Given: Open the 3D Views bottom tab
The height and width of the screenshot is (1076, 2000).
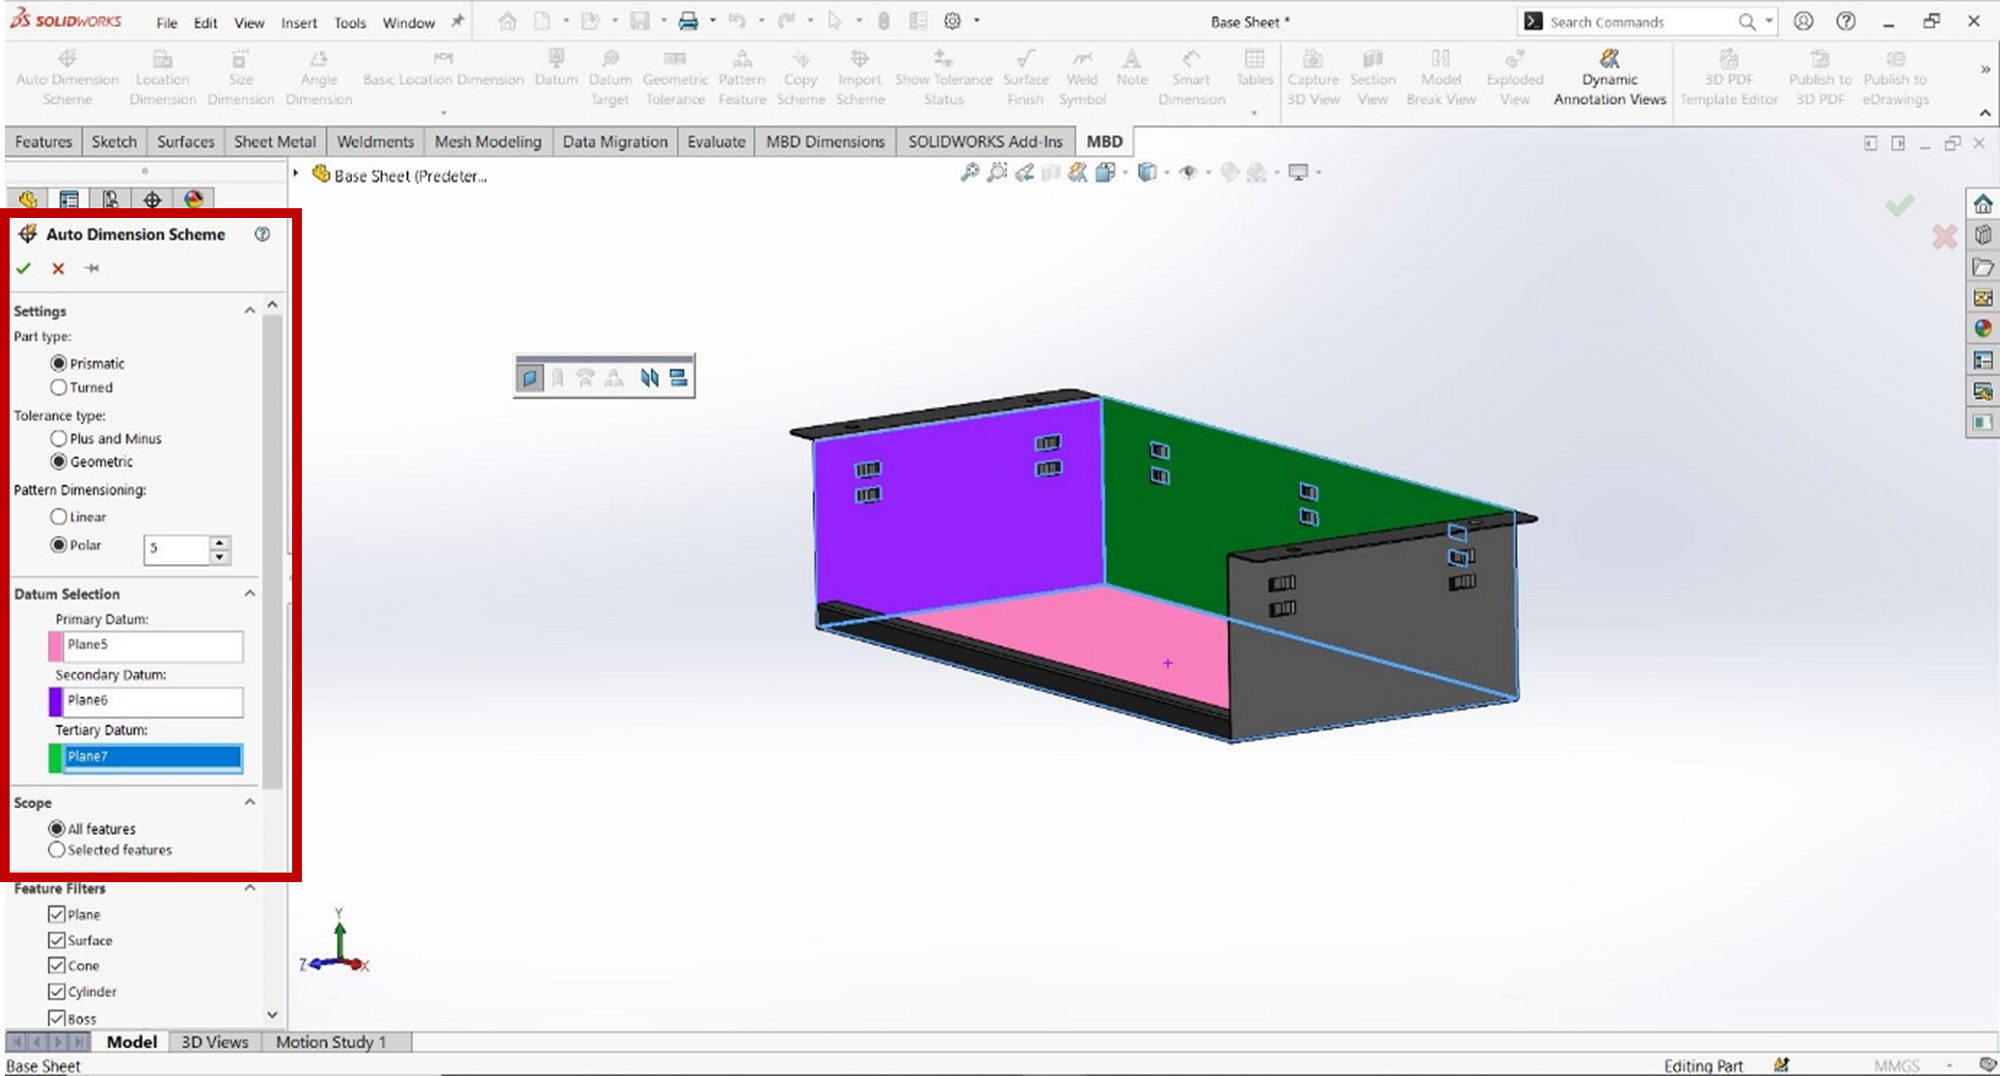Looking at the screenshot, I should pos(214,1042).
